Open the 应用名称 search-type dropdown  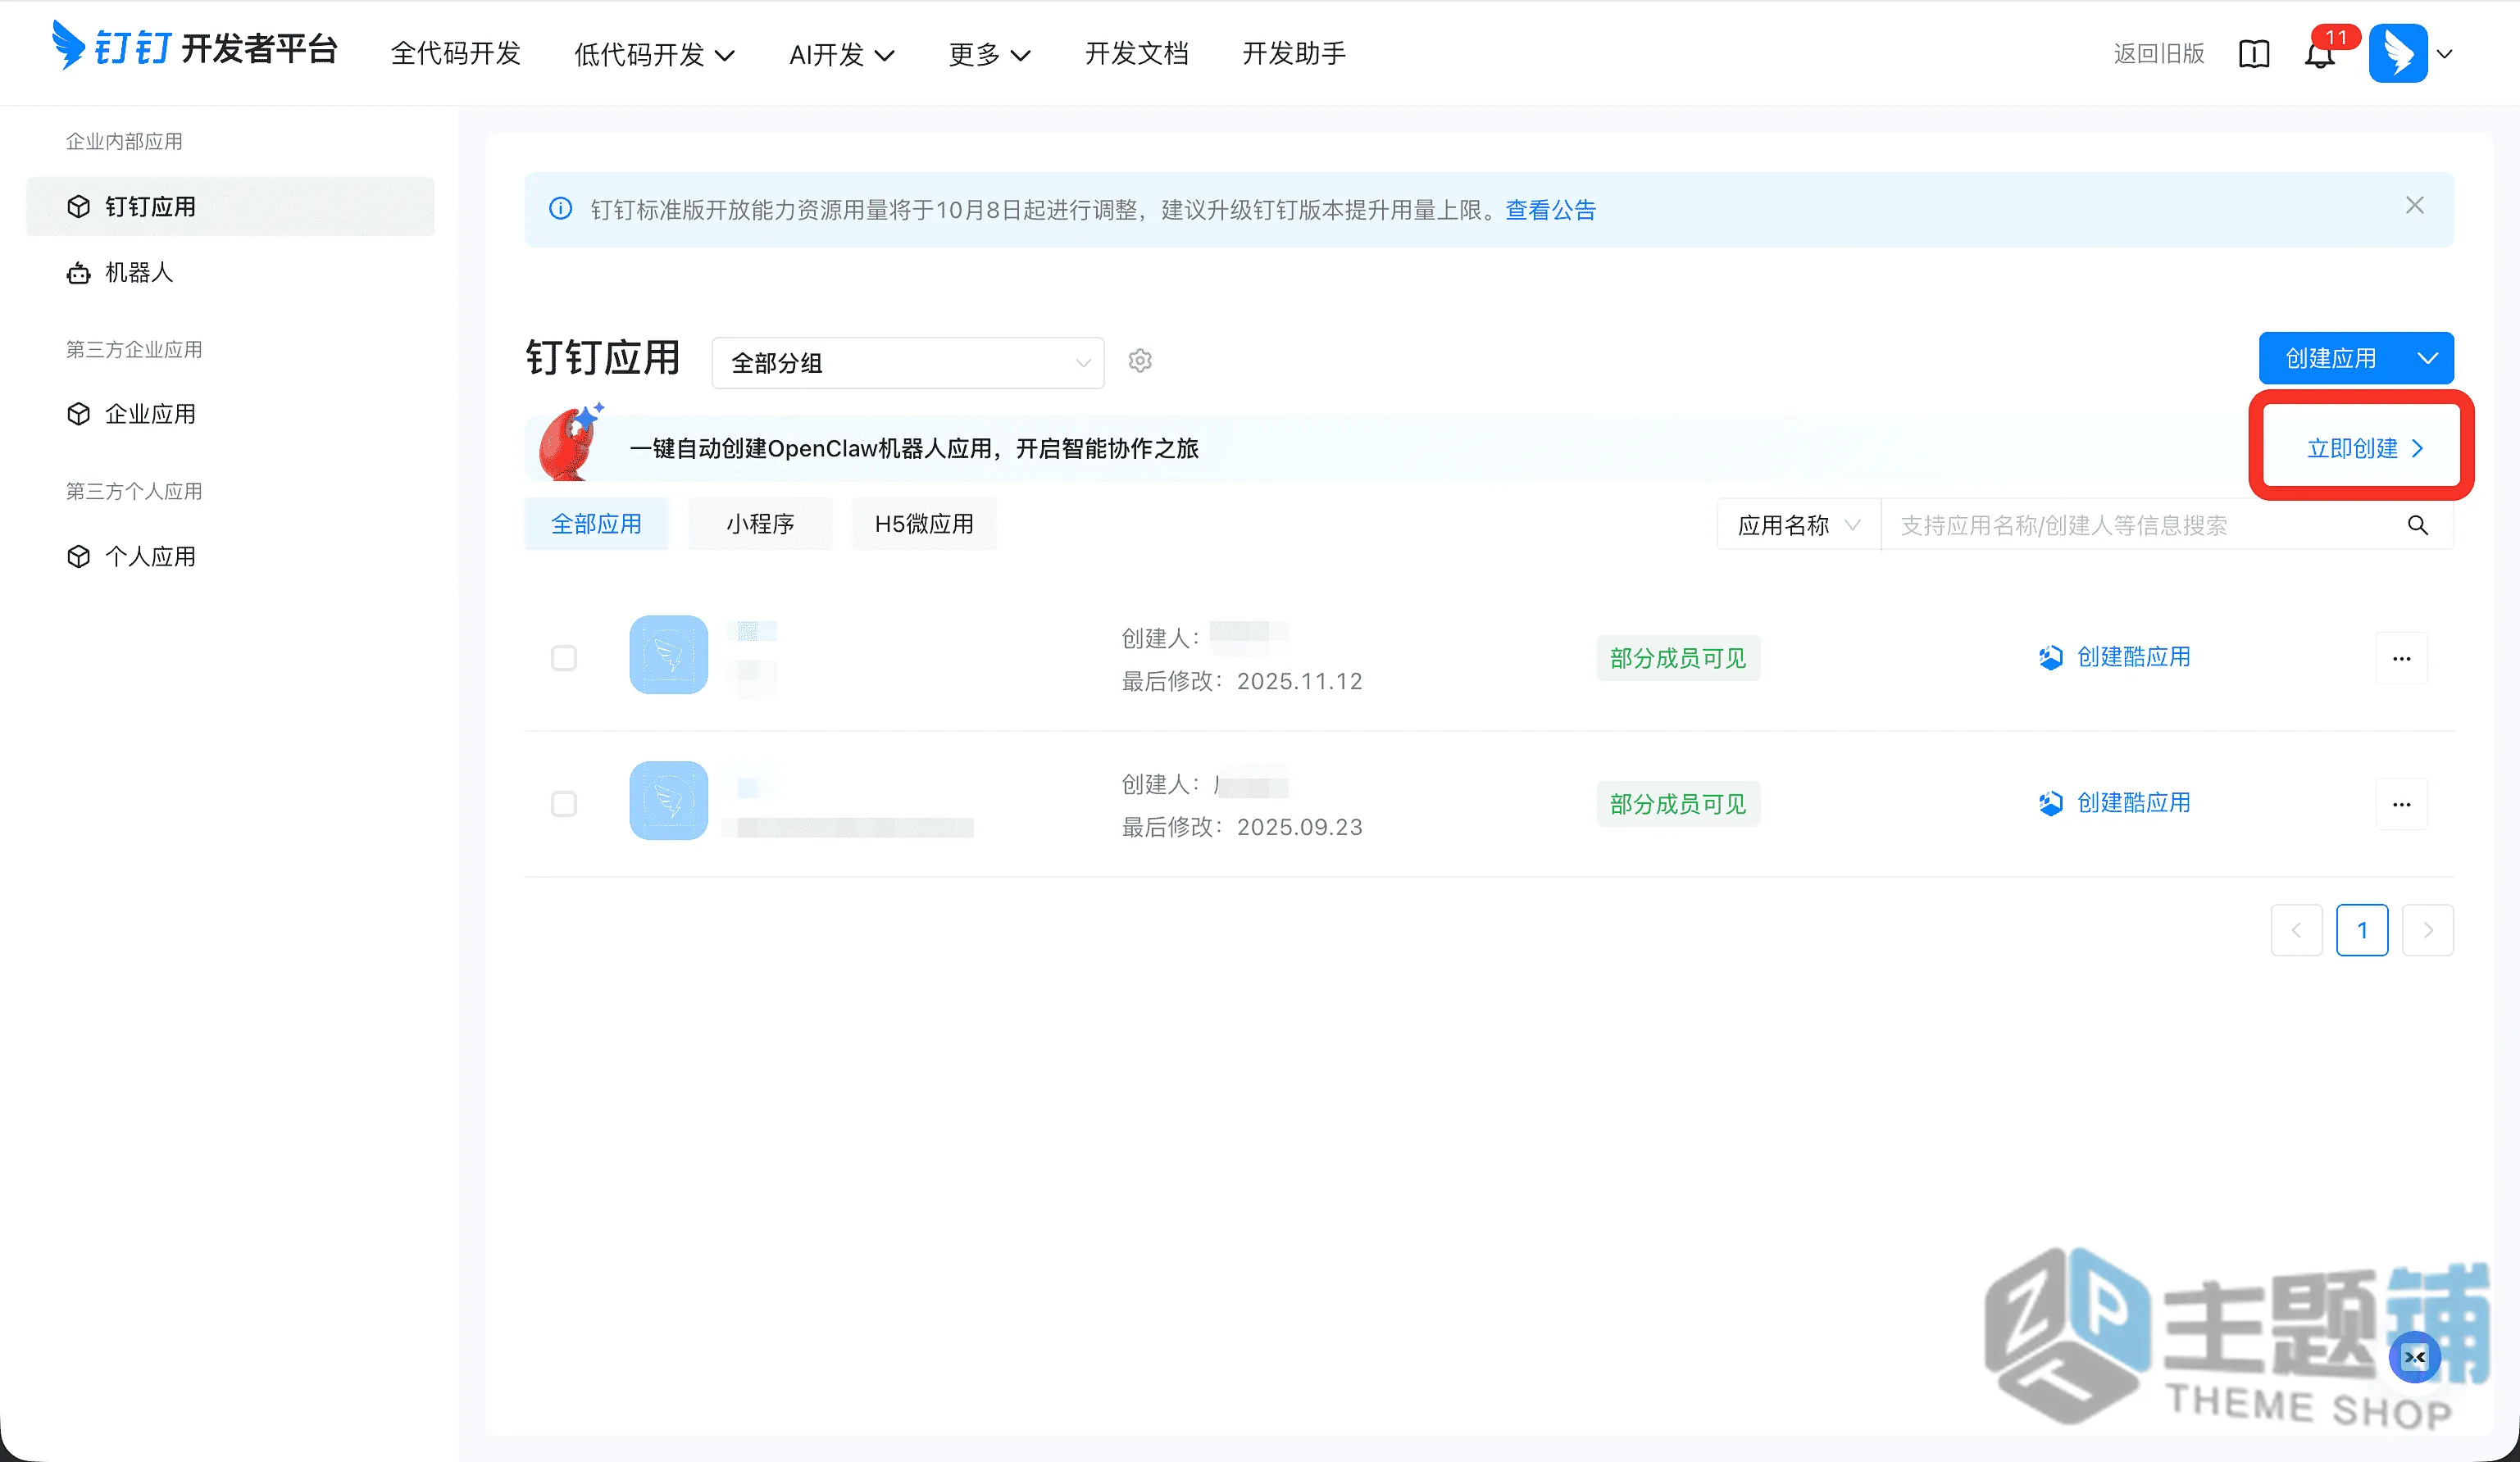pyautogui.click(x=1799, y=525)
